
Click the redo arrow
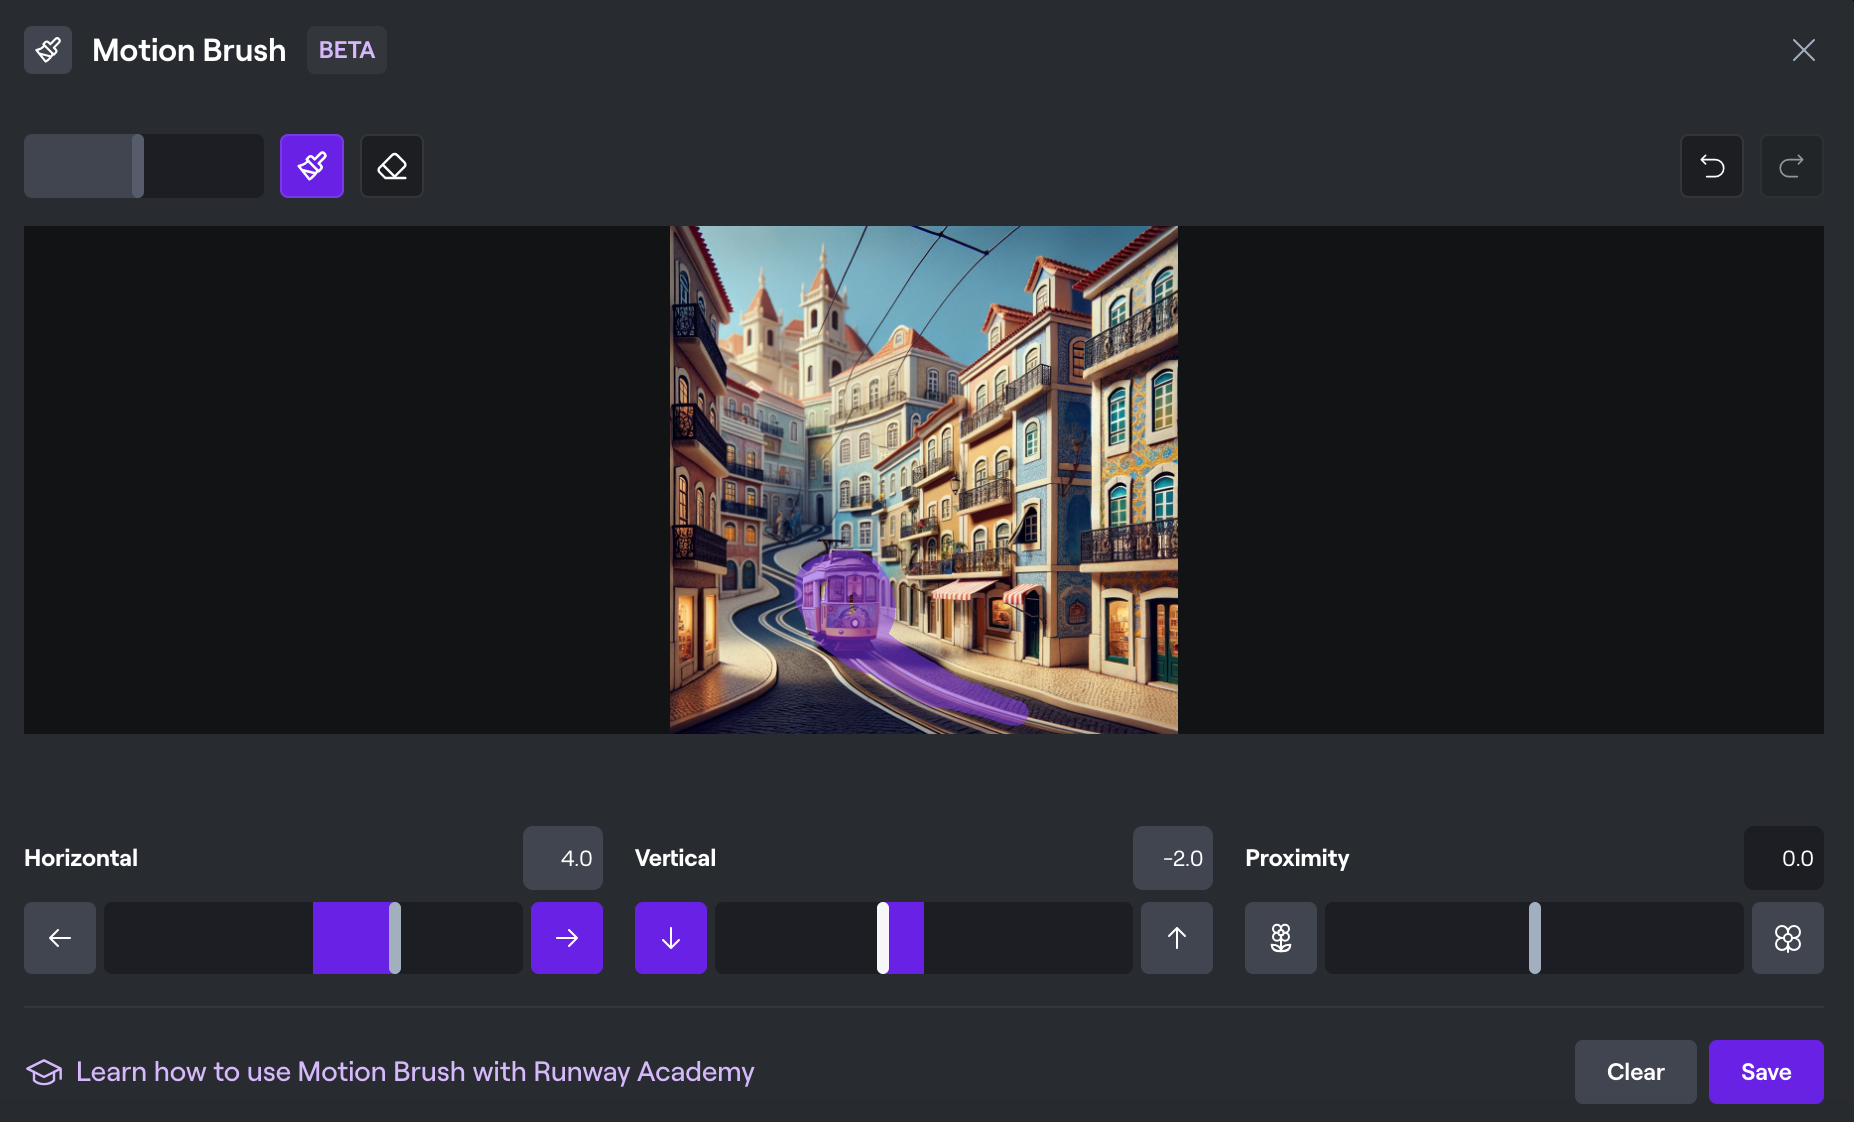pyautogui.click(x=1791, y=166)
